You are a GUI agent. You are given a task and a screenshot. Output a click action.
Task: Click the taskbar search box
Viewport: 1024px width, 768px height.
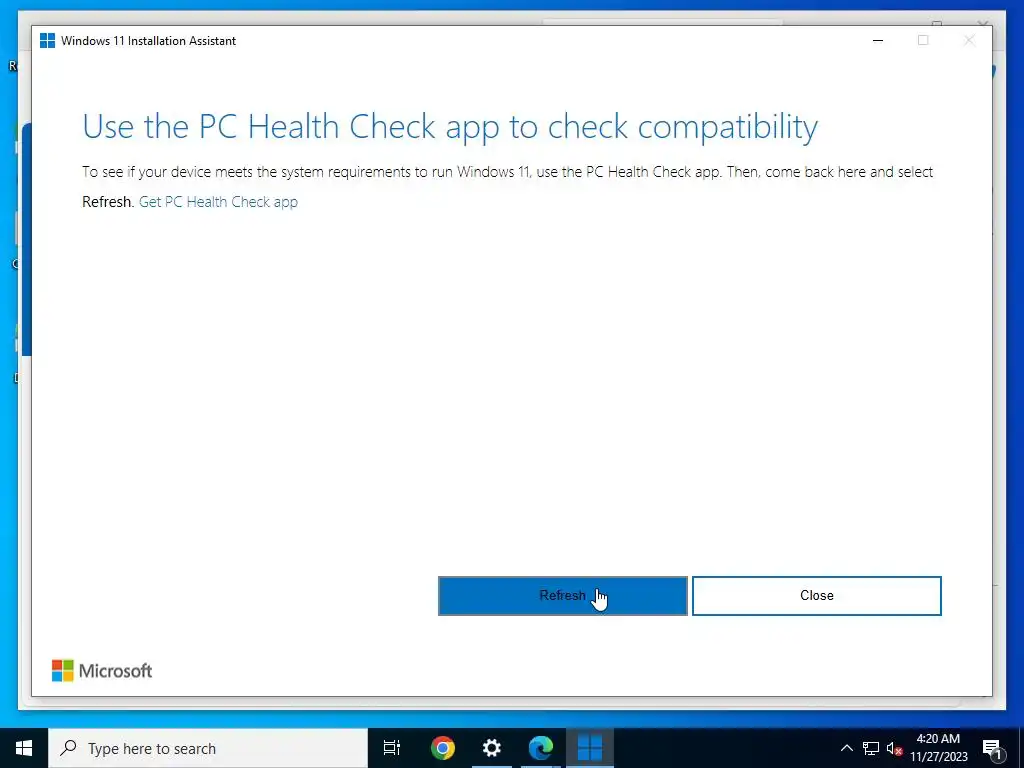208,748
